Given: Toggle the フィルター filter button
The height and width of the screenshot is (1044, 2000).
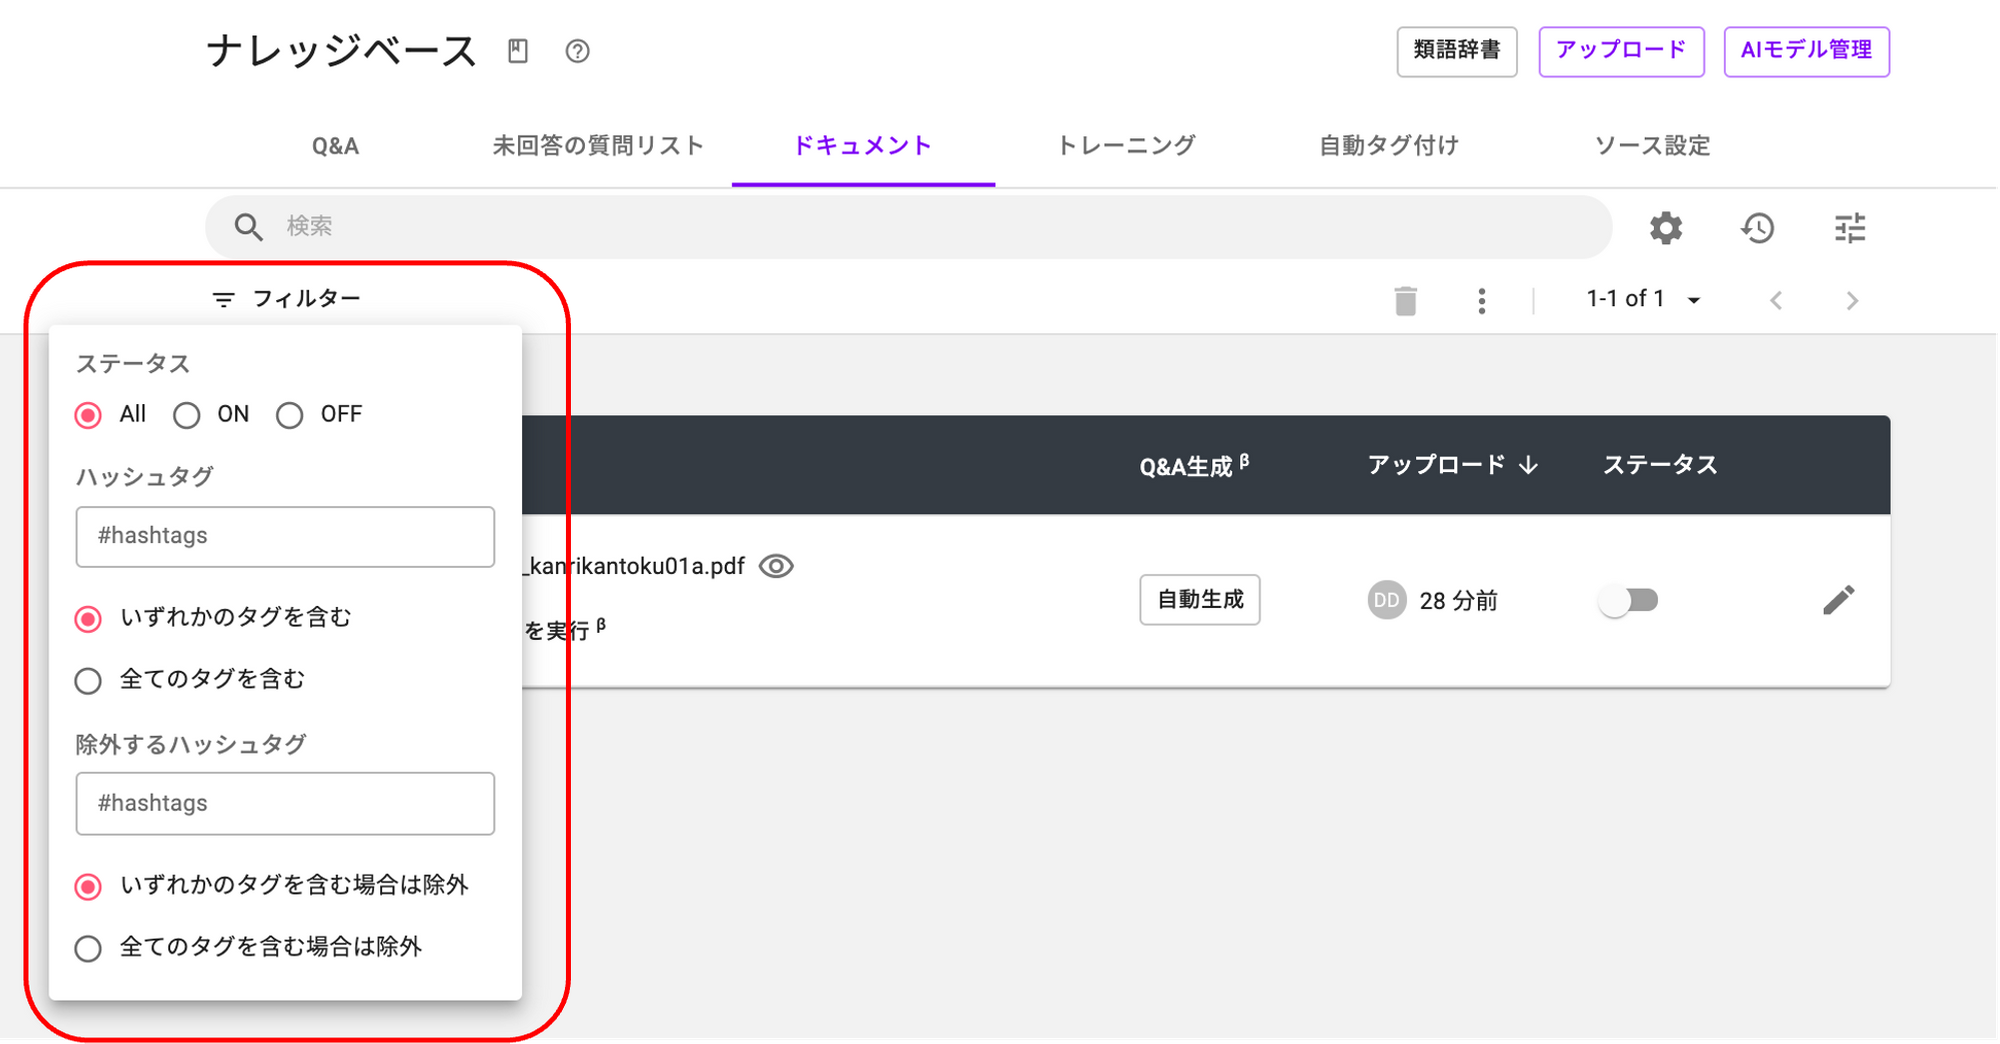Looking at the screenshot, I should [x=286, y=299].
